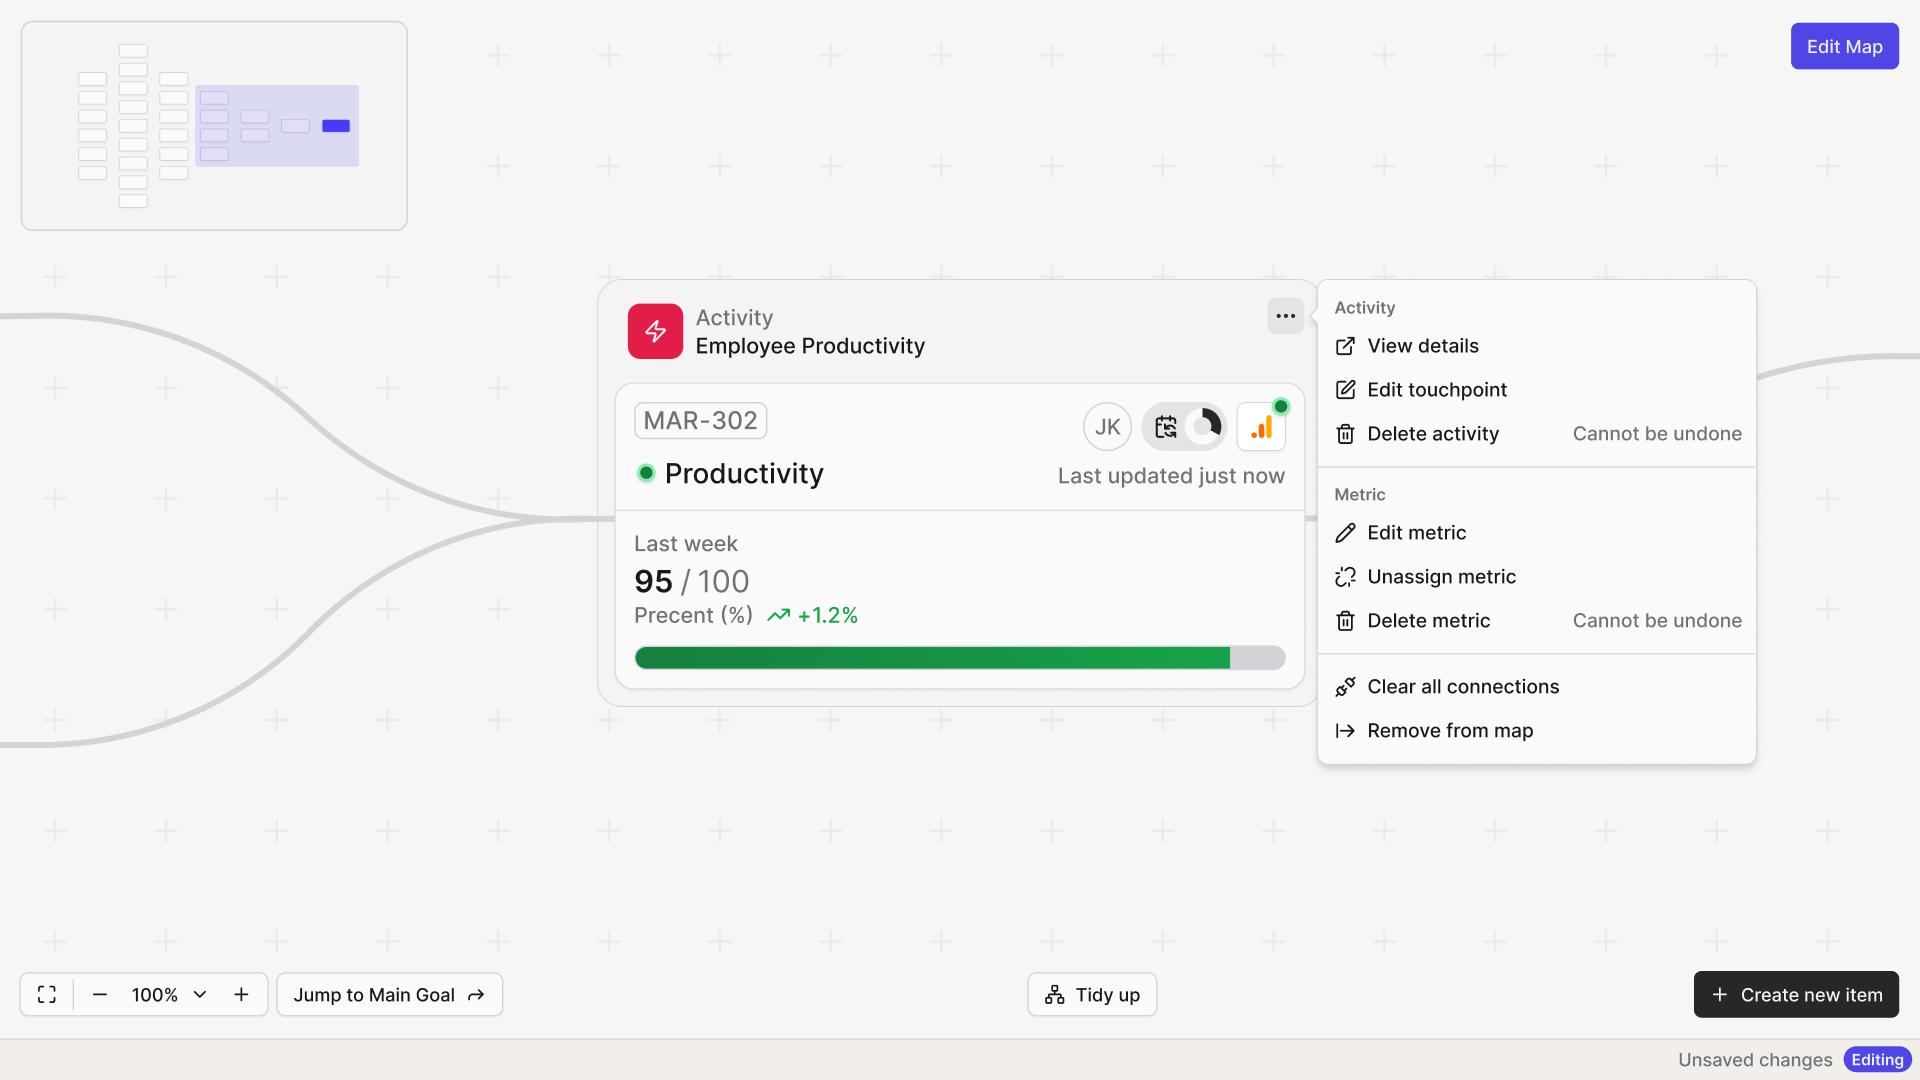The height and width of the screenshot is (1080, 1920).
Task: Click the JK assignee avatar
Action: 1107,427
